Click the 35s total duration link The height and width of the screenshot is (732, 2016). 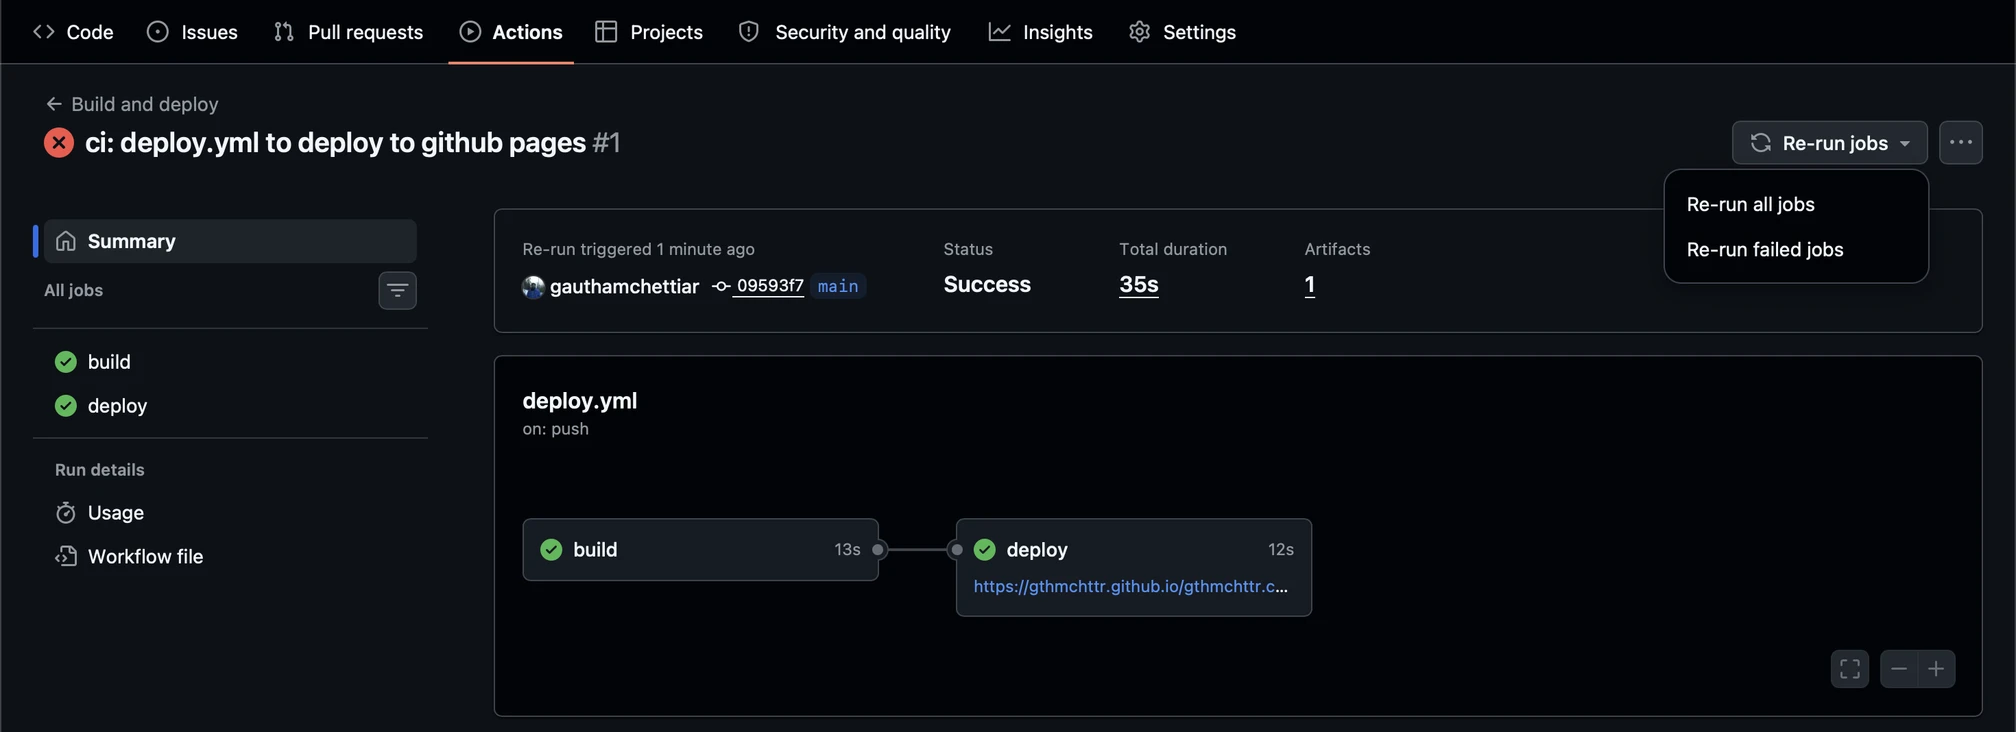point(1139,285)
